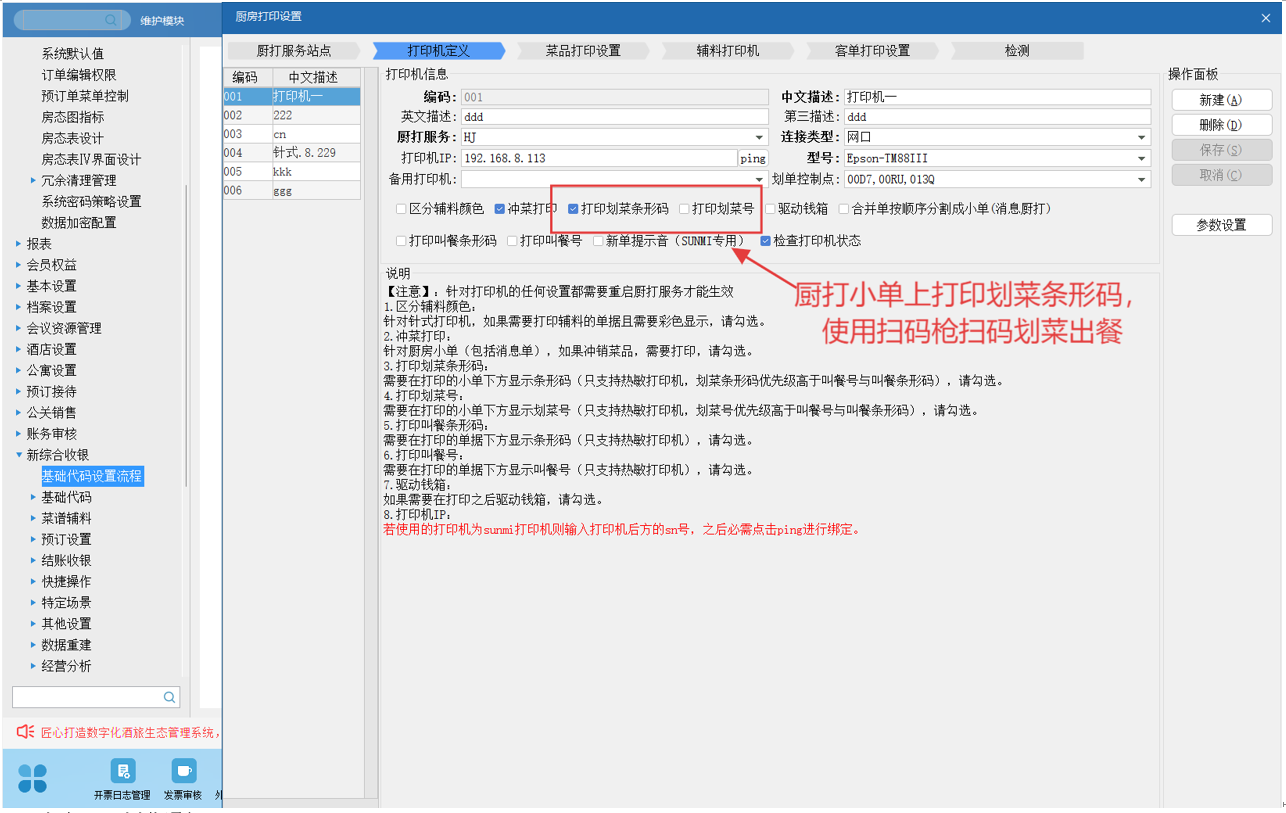Viewport: 1286px width, 813px height.
Task: Open the 连接类型 combo box
Action: click(x=1142, y=137)
